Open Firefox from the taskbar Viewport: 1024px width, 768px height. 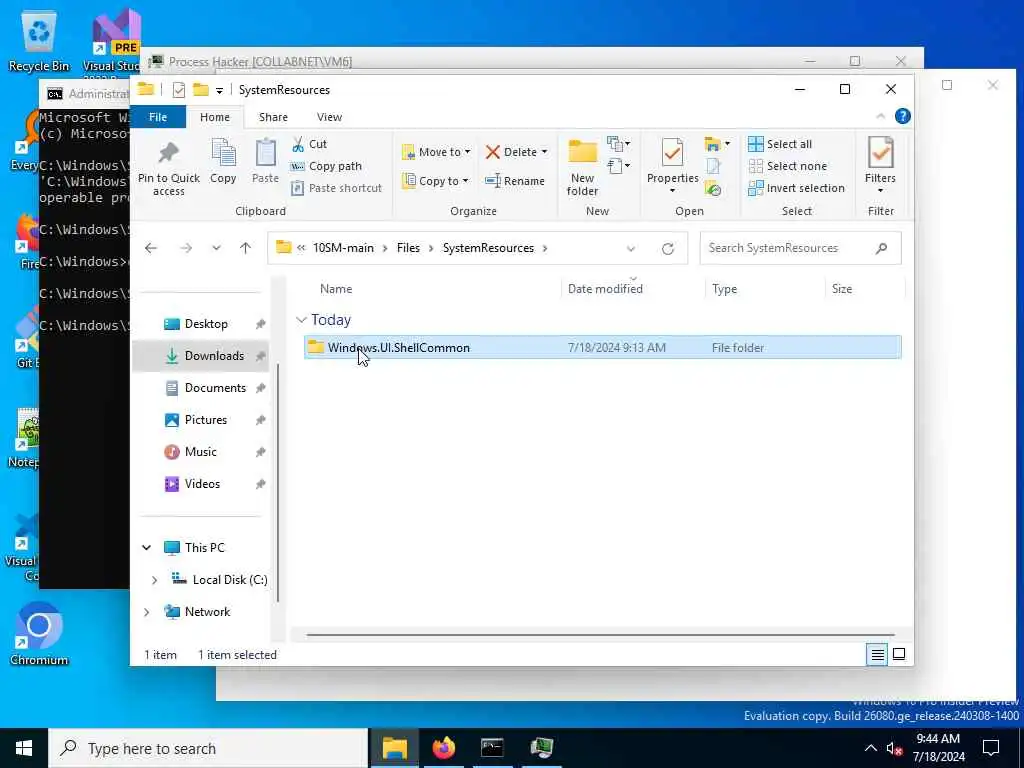click(x=443, y=748)
